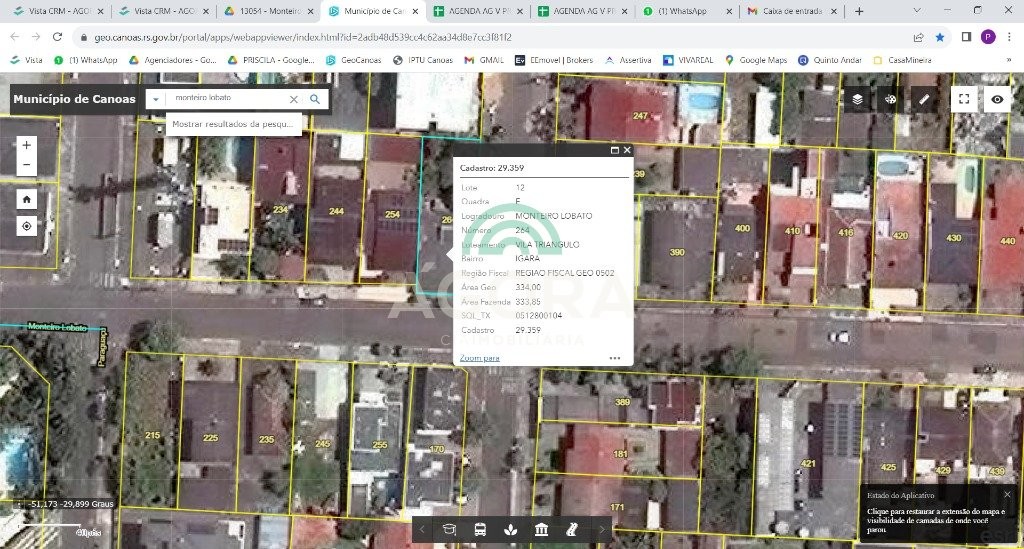Open the GMAIL bookmark

click(x=484, y=60)
